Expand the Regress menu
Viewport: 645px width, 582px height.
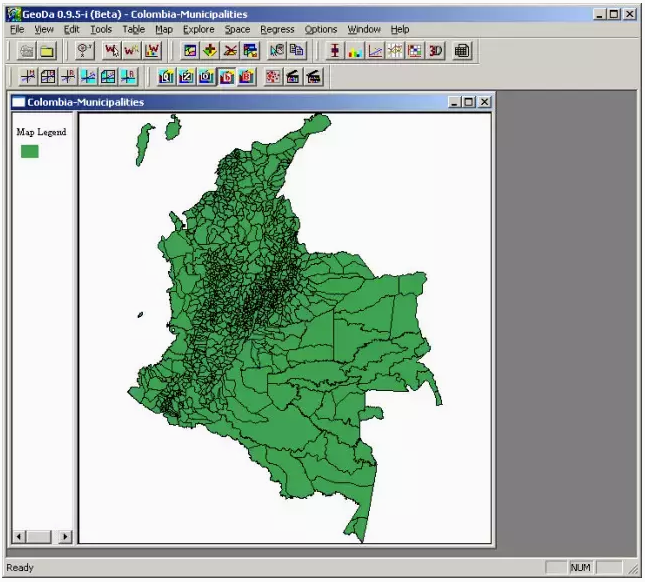(277, 30)
